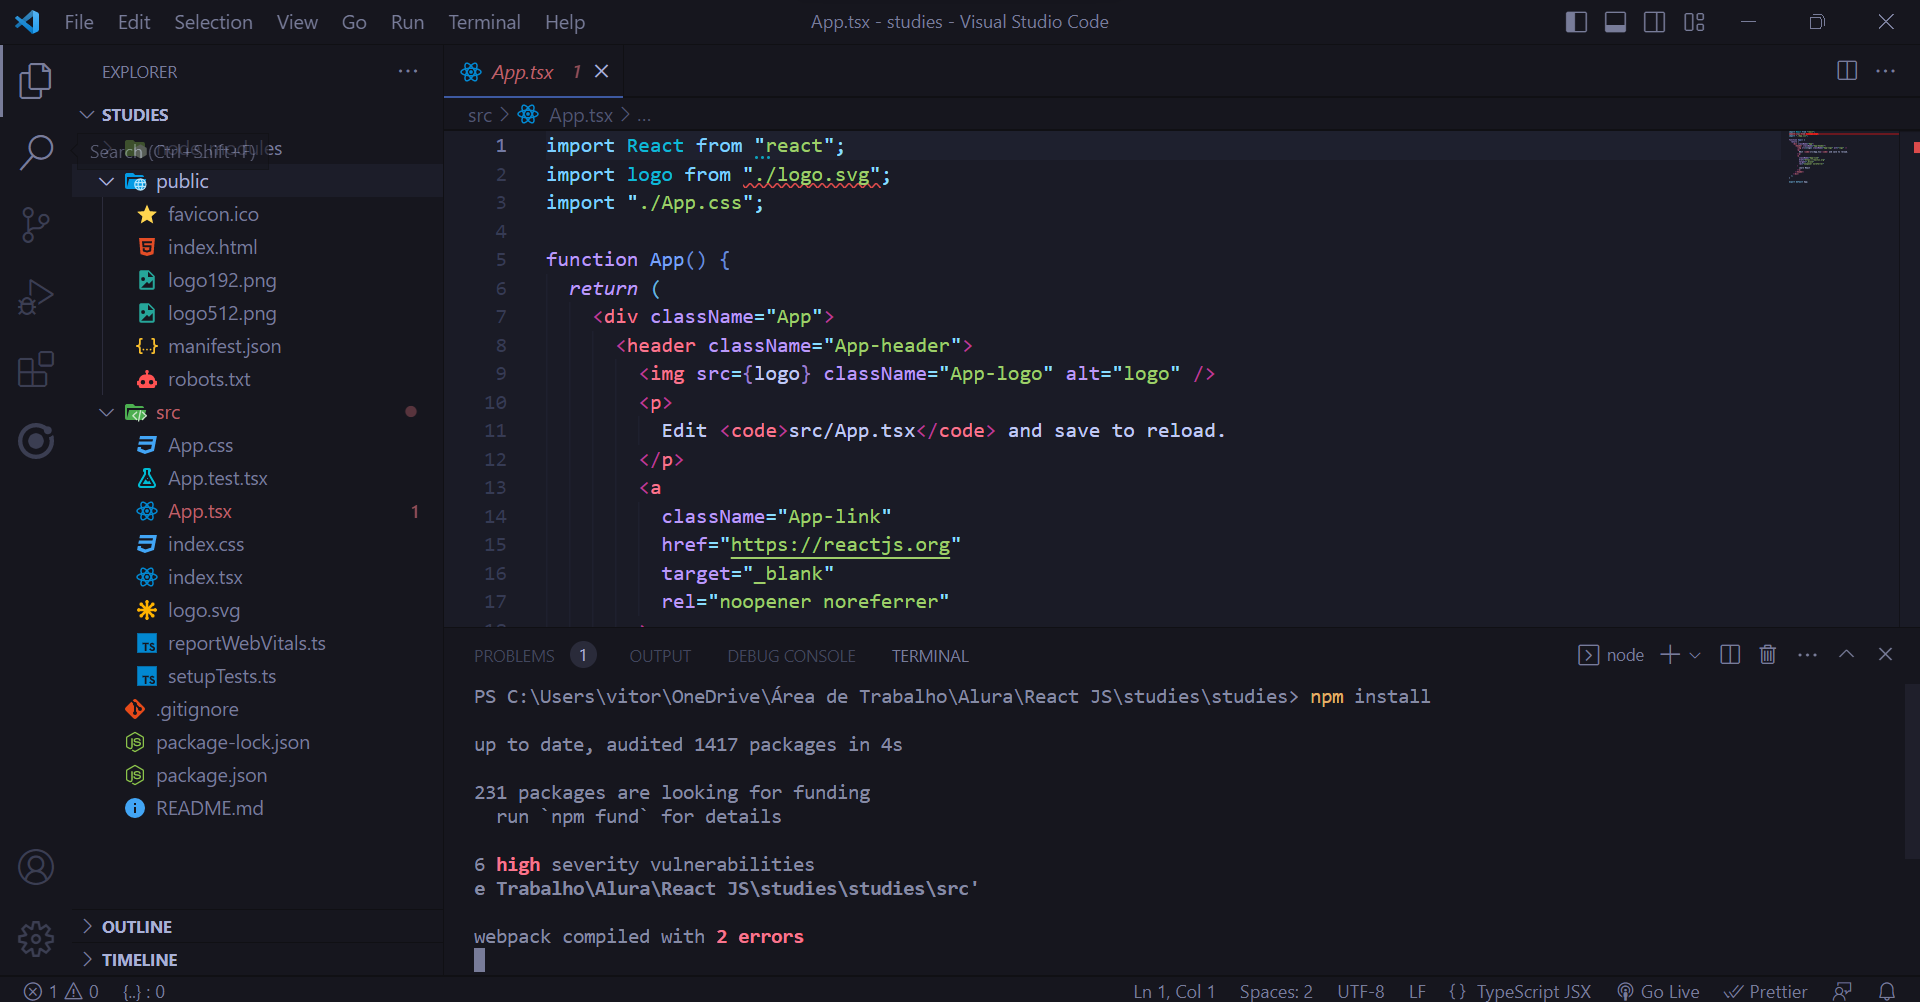Viewport: 1920px width, 1002px height.
Task: Expand the Outline section
Action: tap(258, 927)
